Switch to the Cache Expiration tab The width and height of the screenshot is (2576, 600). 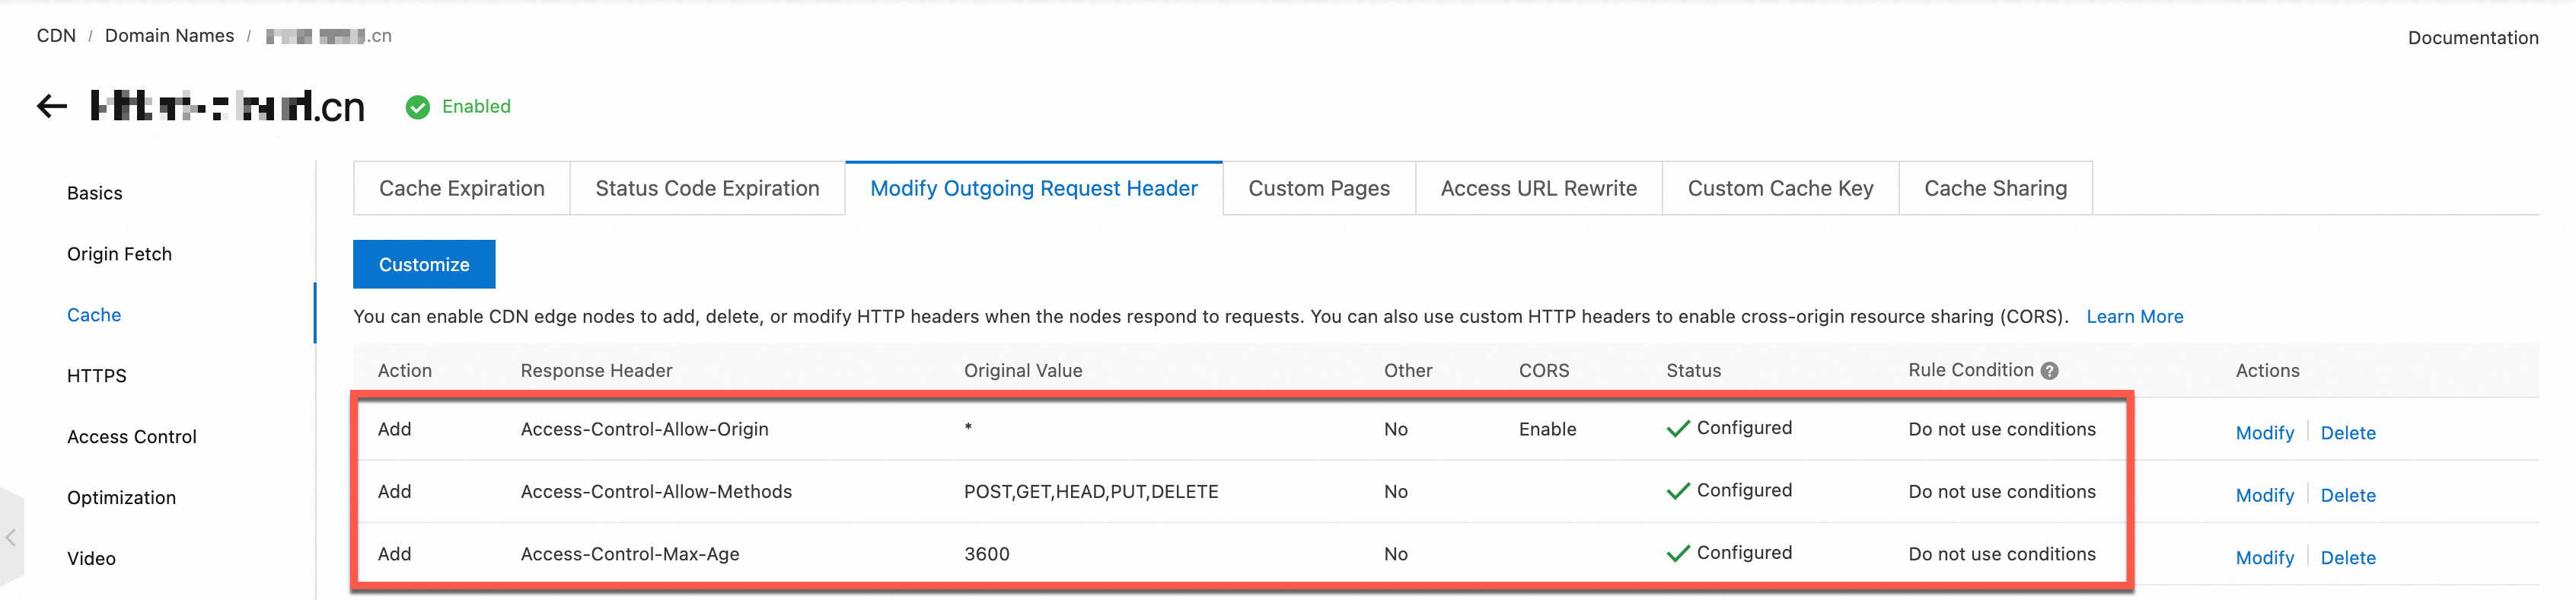point(461,188)
